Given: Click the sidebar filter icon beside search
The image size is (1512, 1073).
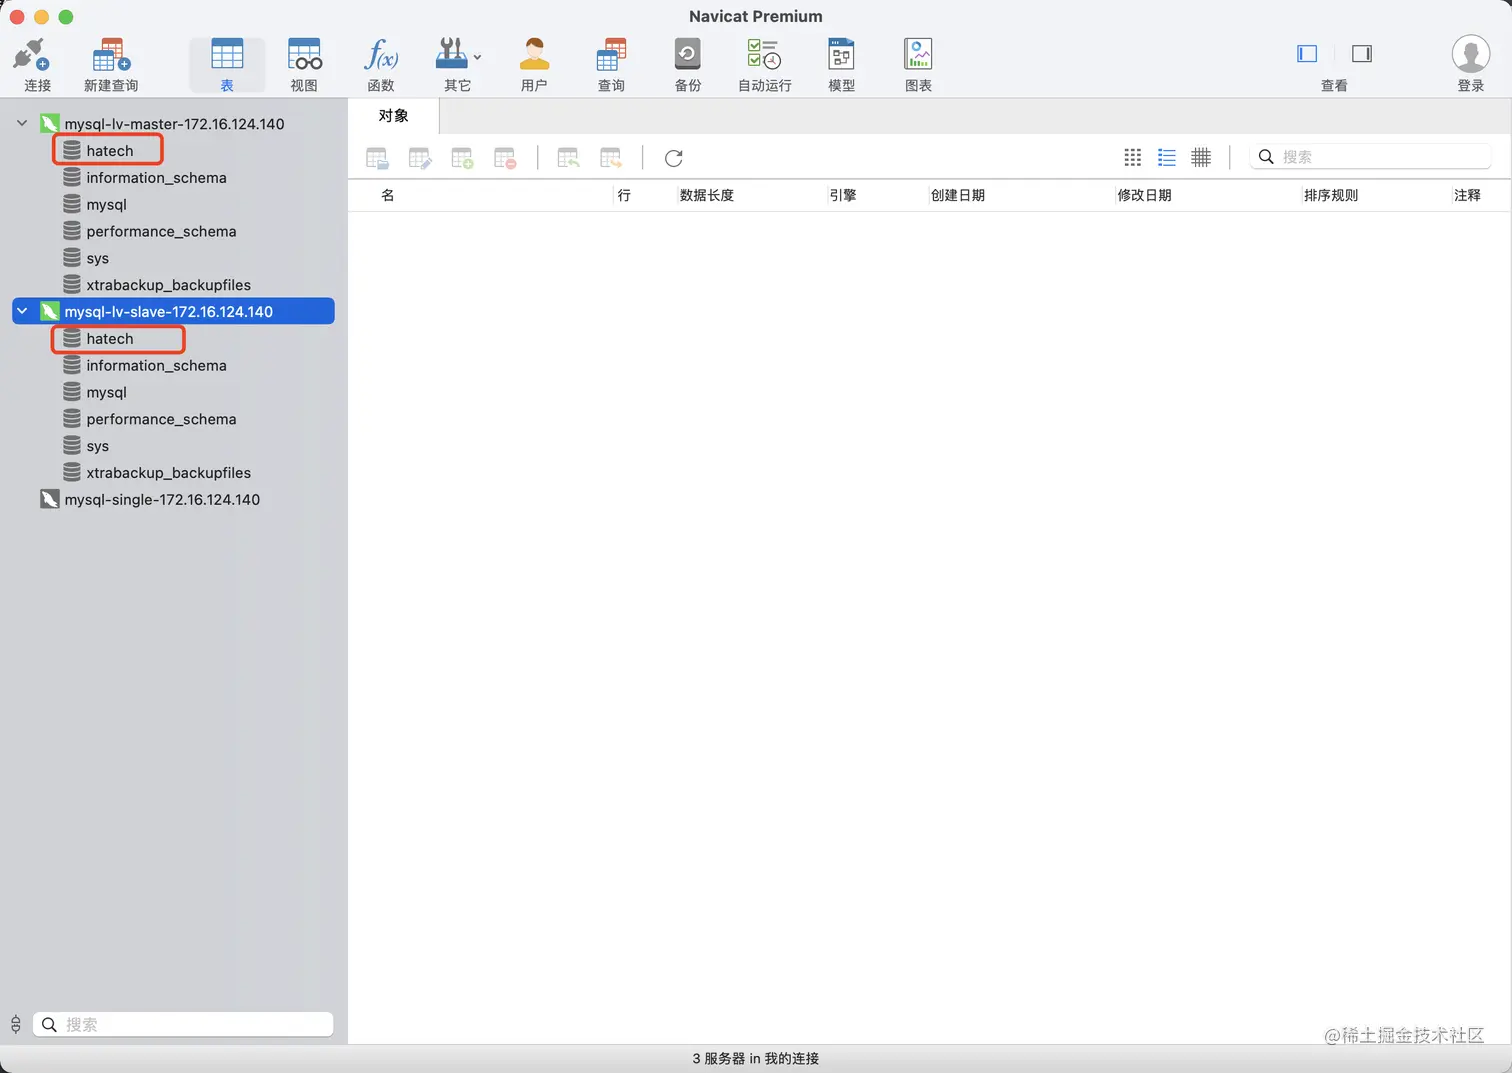Looking at the screenshot, I should (16, 1024).
